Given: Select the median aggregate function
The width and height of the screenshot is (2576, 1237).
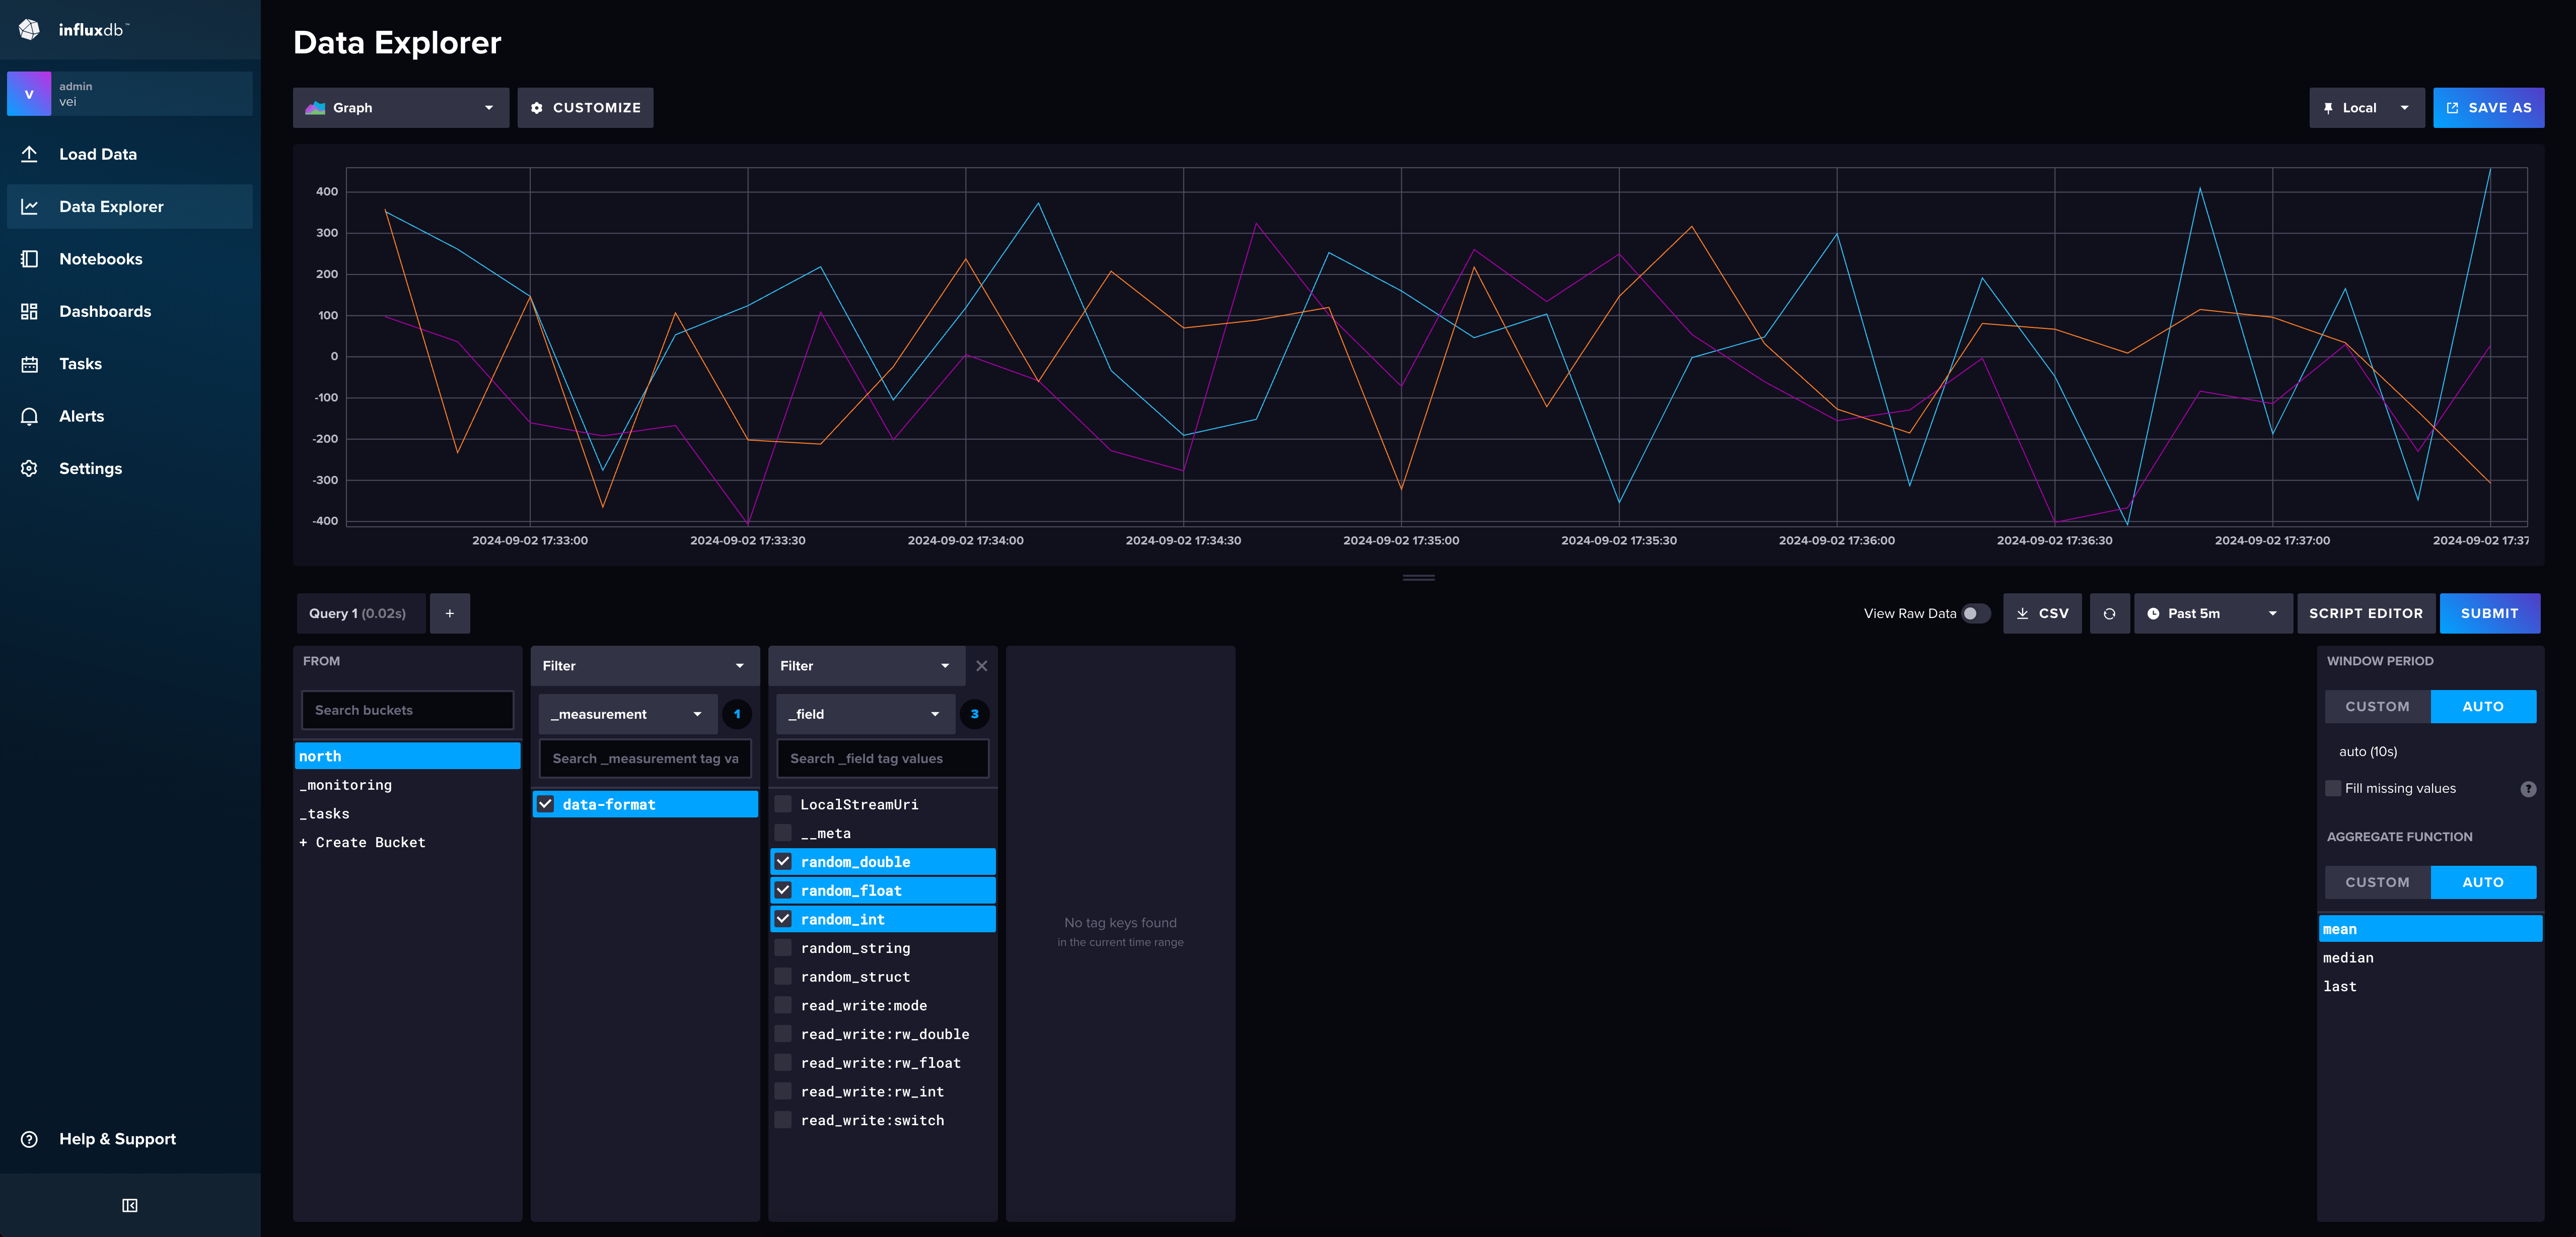Looking at the screenshot, I should (x=2430, y=958).
